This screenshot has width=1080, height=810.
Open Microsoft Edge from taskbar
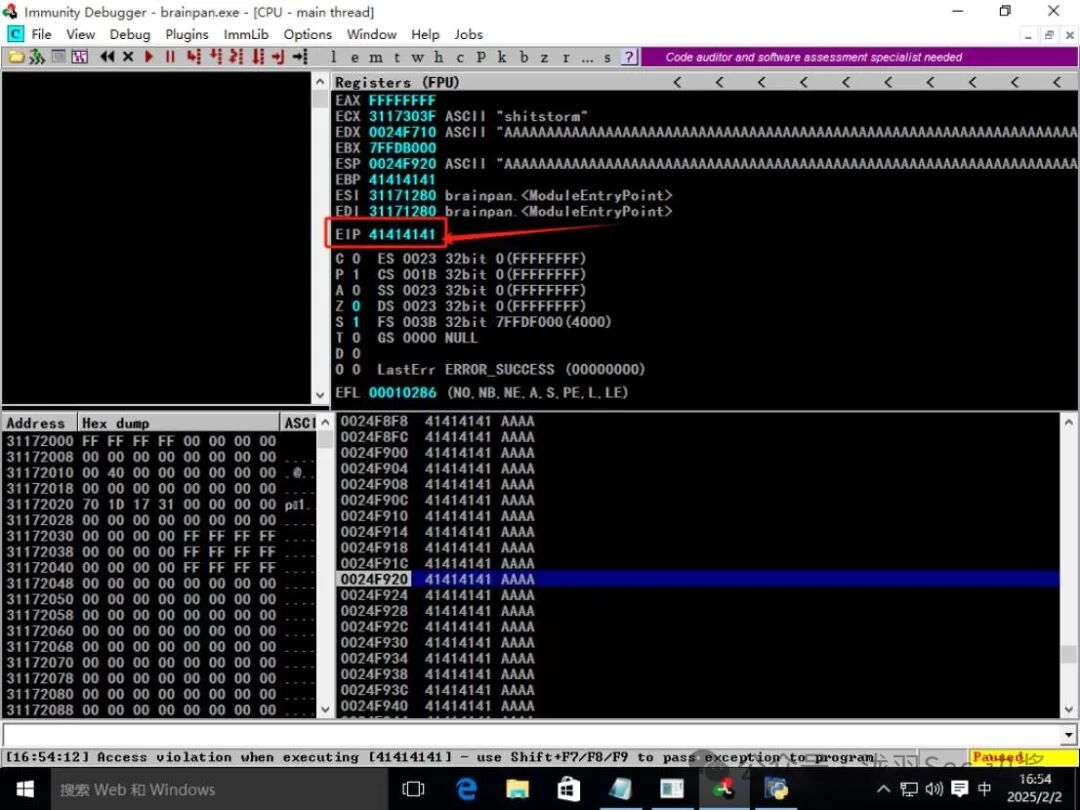point(466,789)
